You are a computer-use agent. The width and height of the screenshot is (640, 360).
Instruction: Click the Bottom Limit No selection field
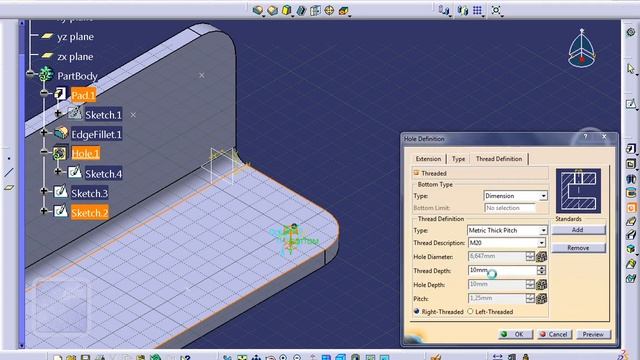pyautogui.click(x=509, y=208)
